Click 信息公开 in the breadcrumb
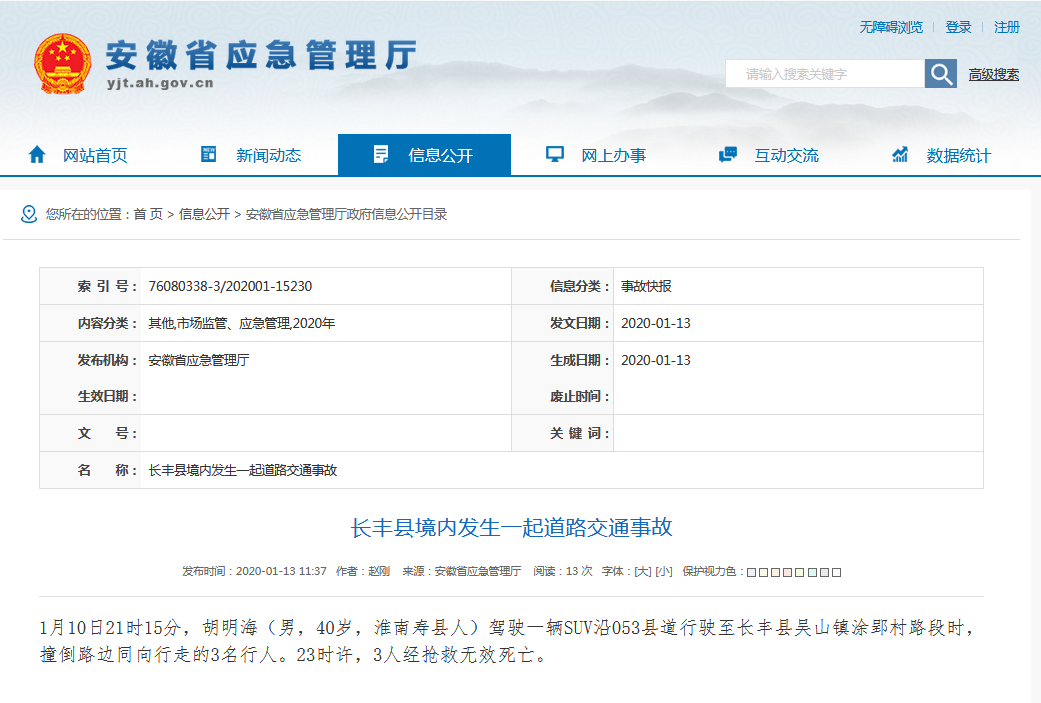Viewport: 1041px width, 703px height. click(x=204, y=214)
